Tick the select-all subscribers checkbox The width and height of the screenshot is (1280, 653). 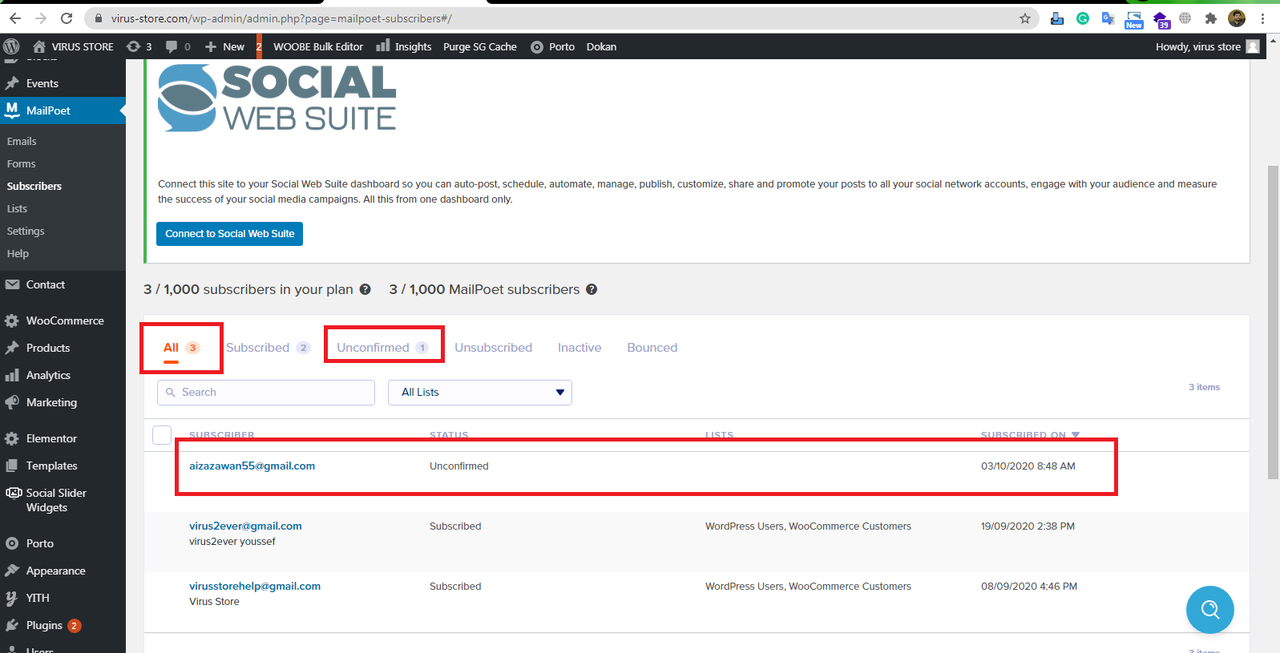[162, 435]
